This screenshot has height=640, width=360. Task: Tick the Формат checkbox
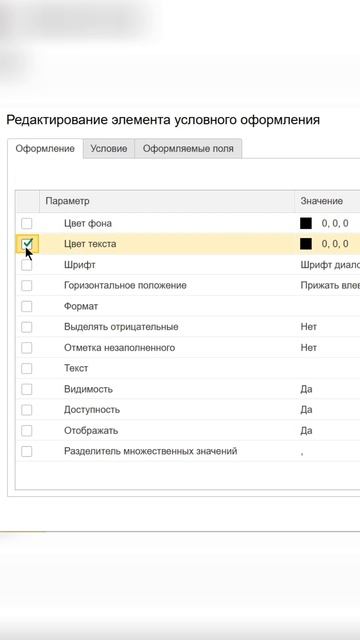[27, 306]
